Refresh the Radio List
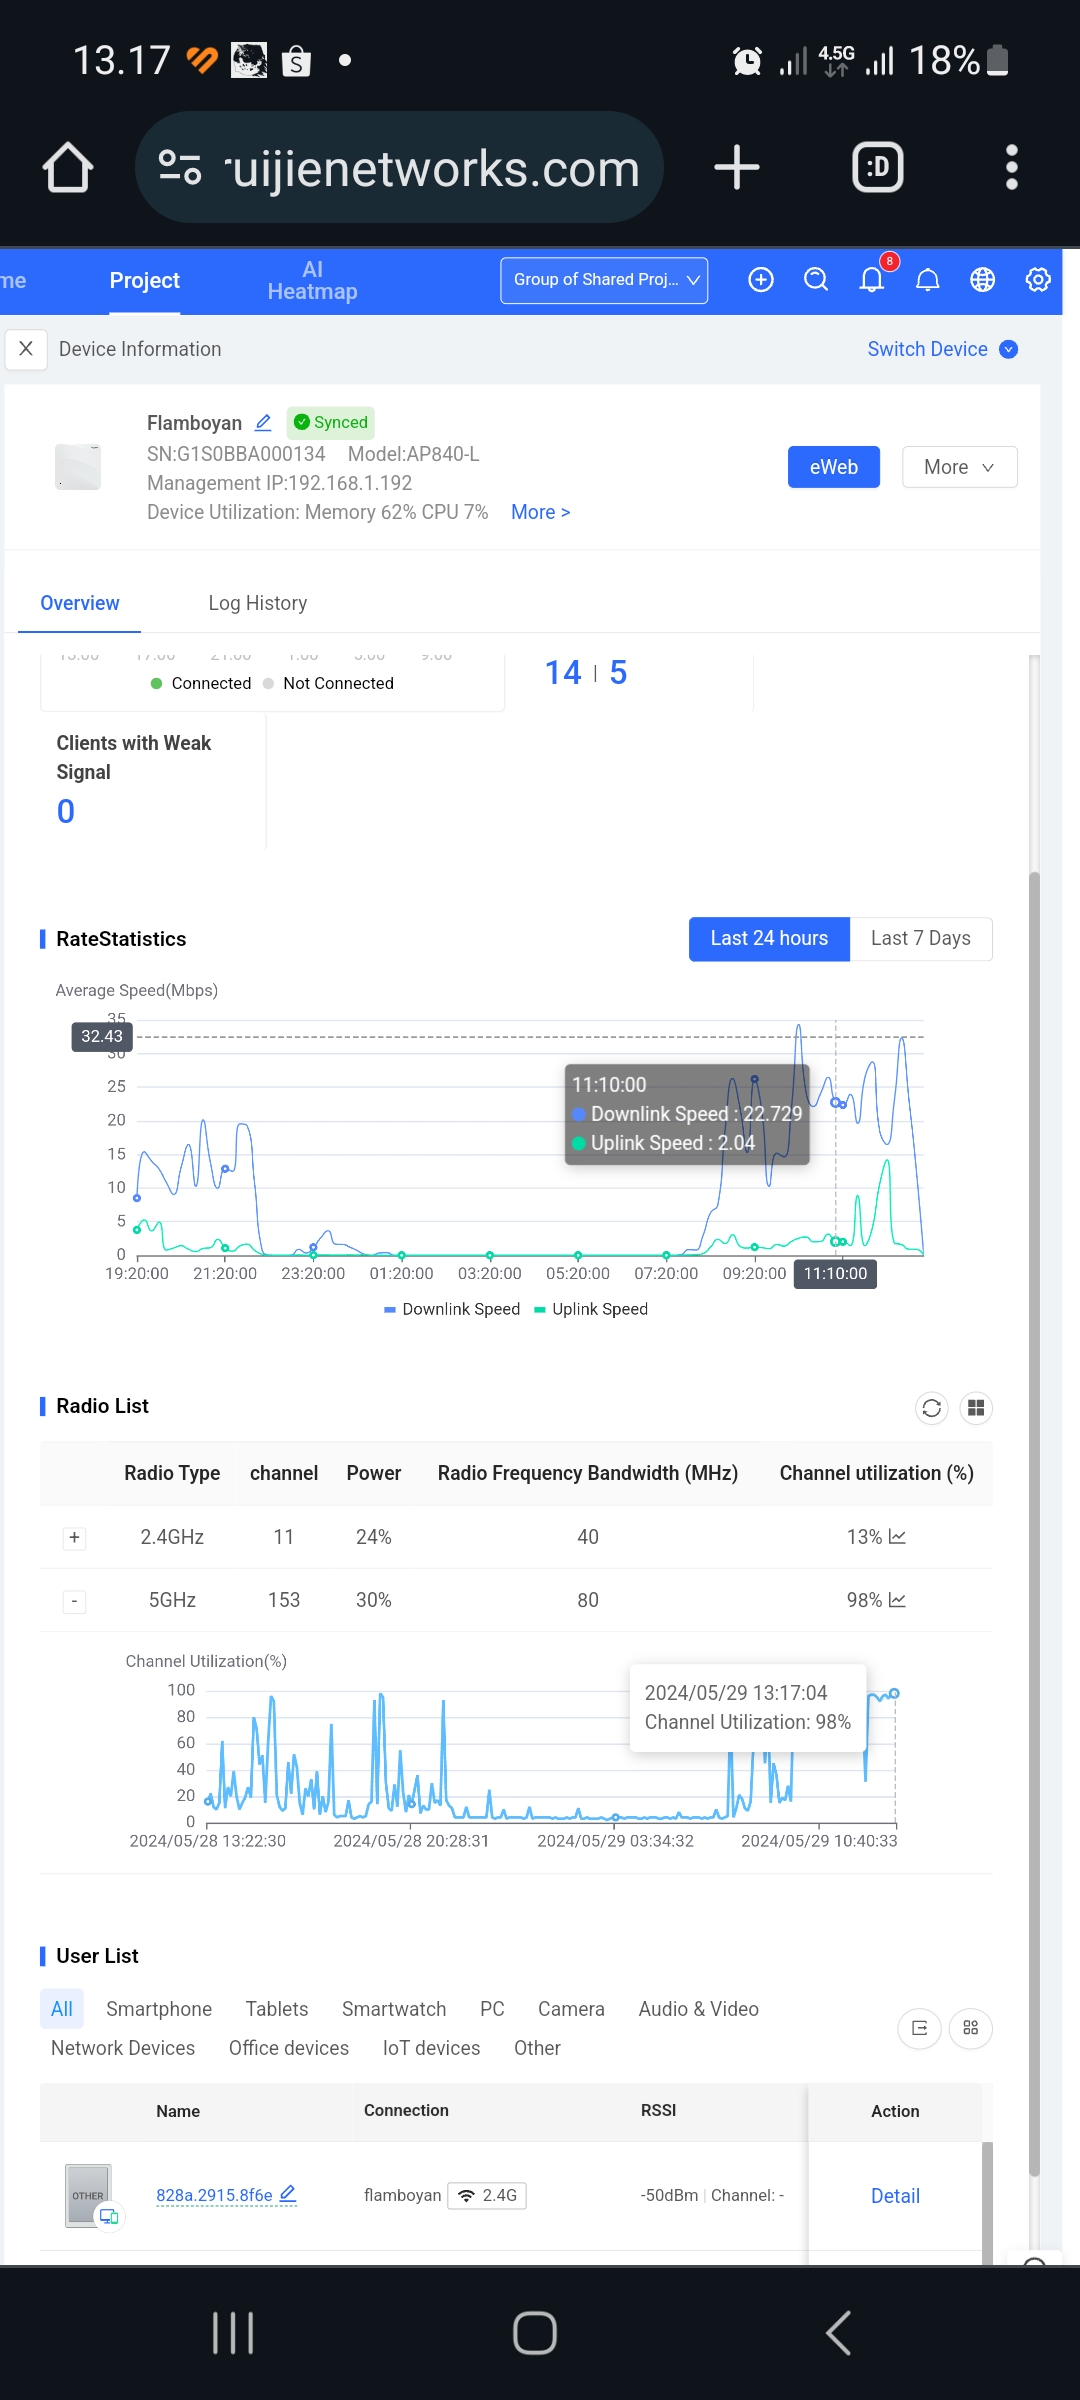The height and width of the screenshot is (2400, 1080). (932, 1408)
